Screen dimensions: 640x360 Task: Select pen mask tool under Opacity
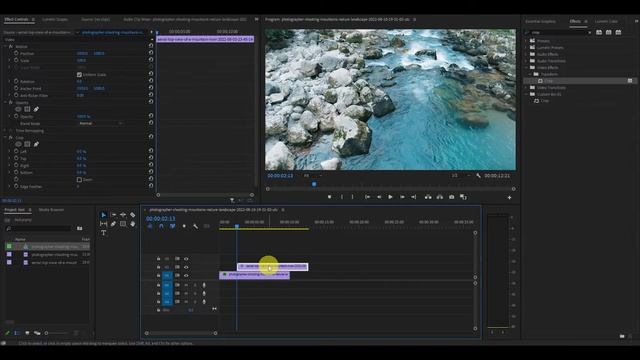(x=36, y=109)
